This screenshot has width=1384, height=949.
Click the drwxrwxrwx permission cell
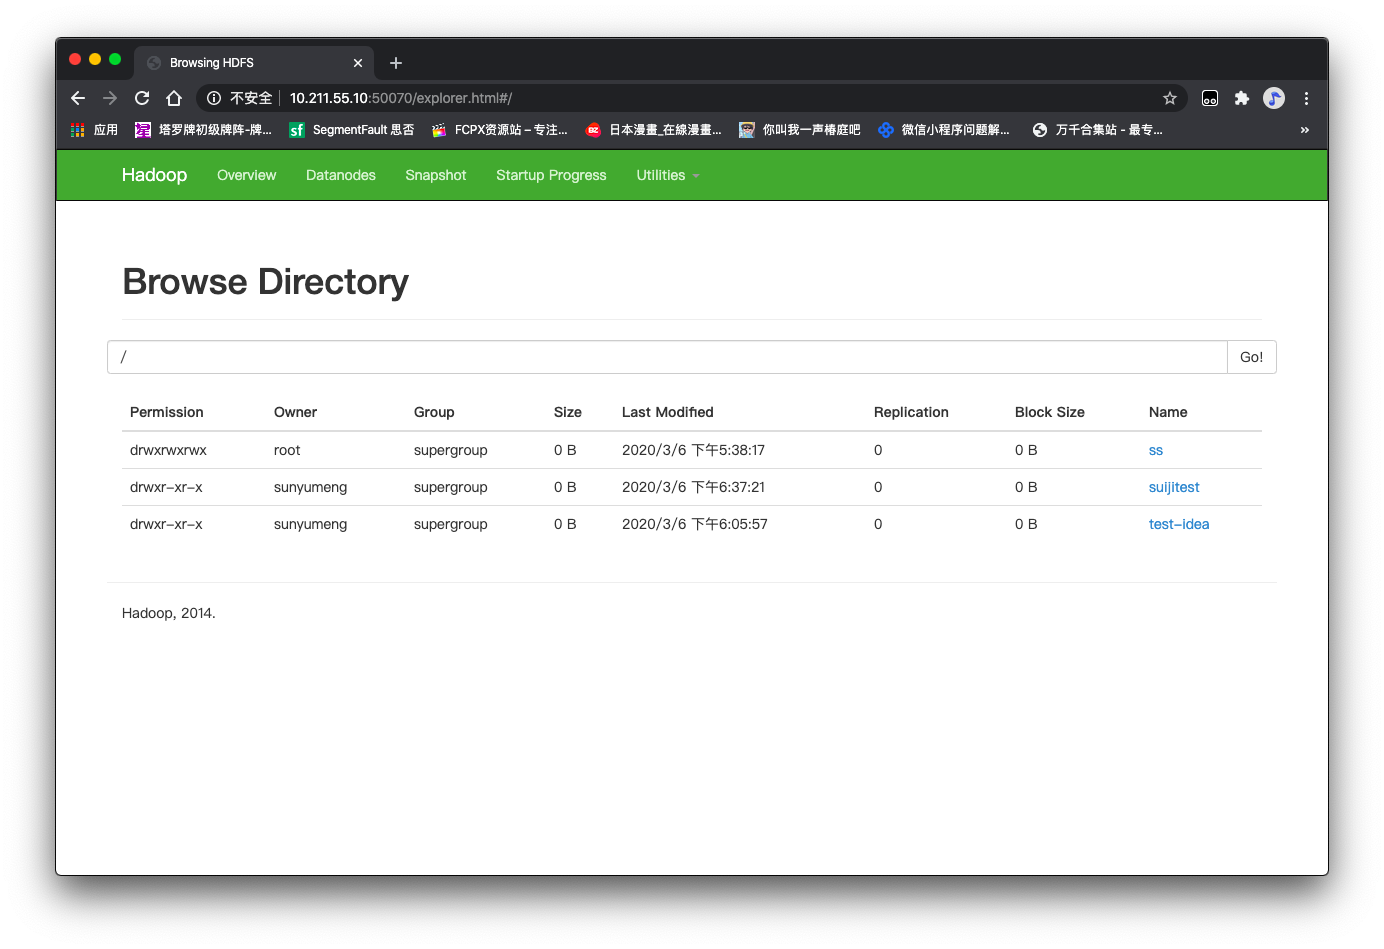[168, 450]
